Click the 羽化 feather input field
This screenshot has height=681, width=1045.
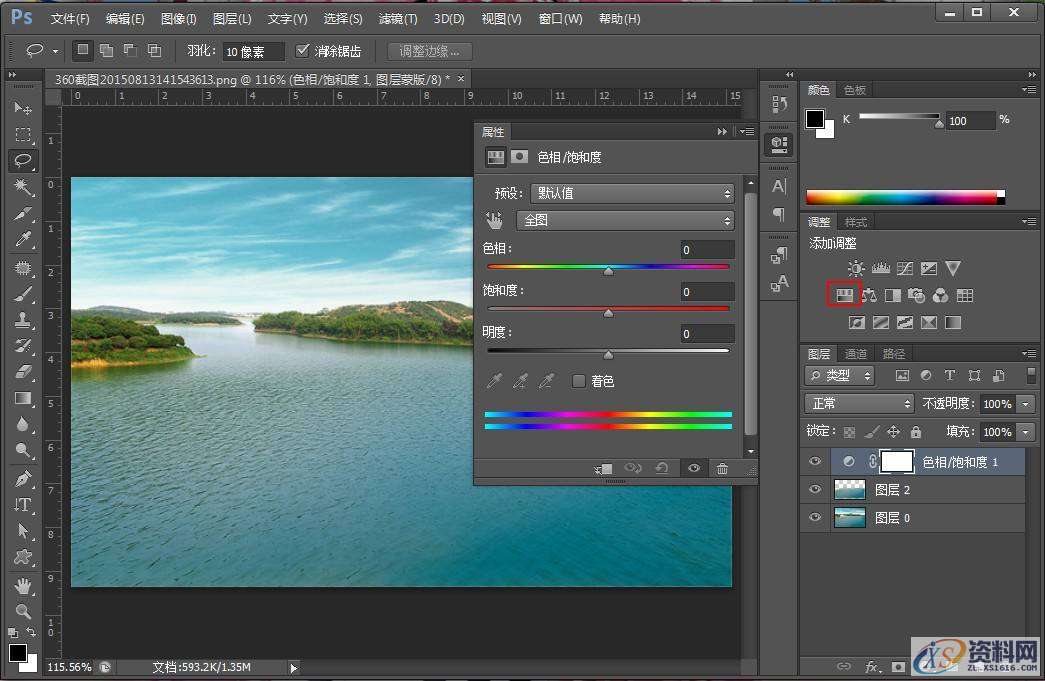click(x=252, y=51)
